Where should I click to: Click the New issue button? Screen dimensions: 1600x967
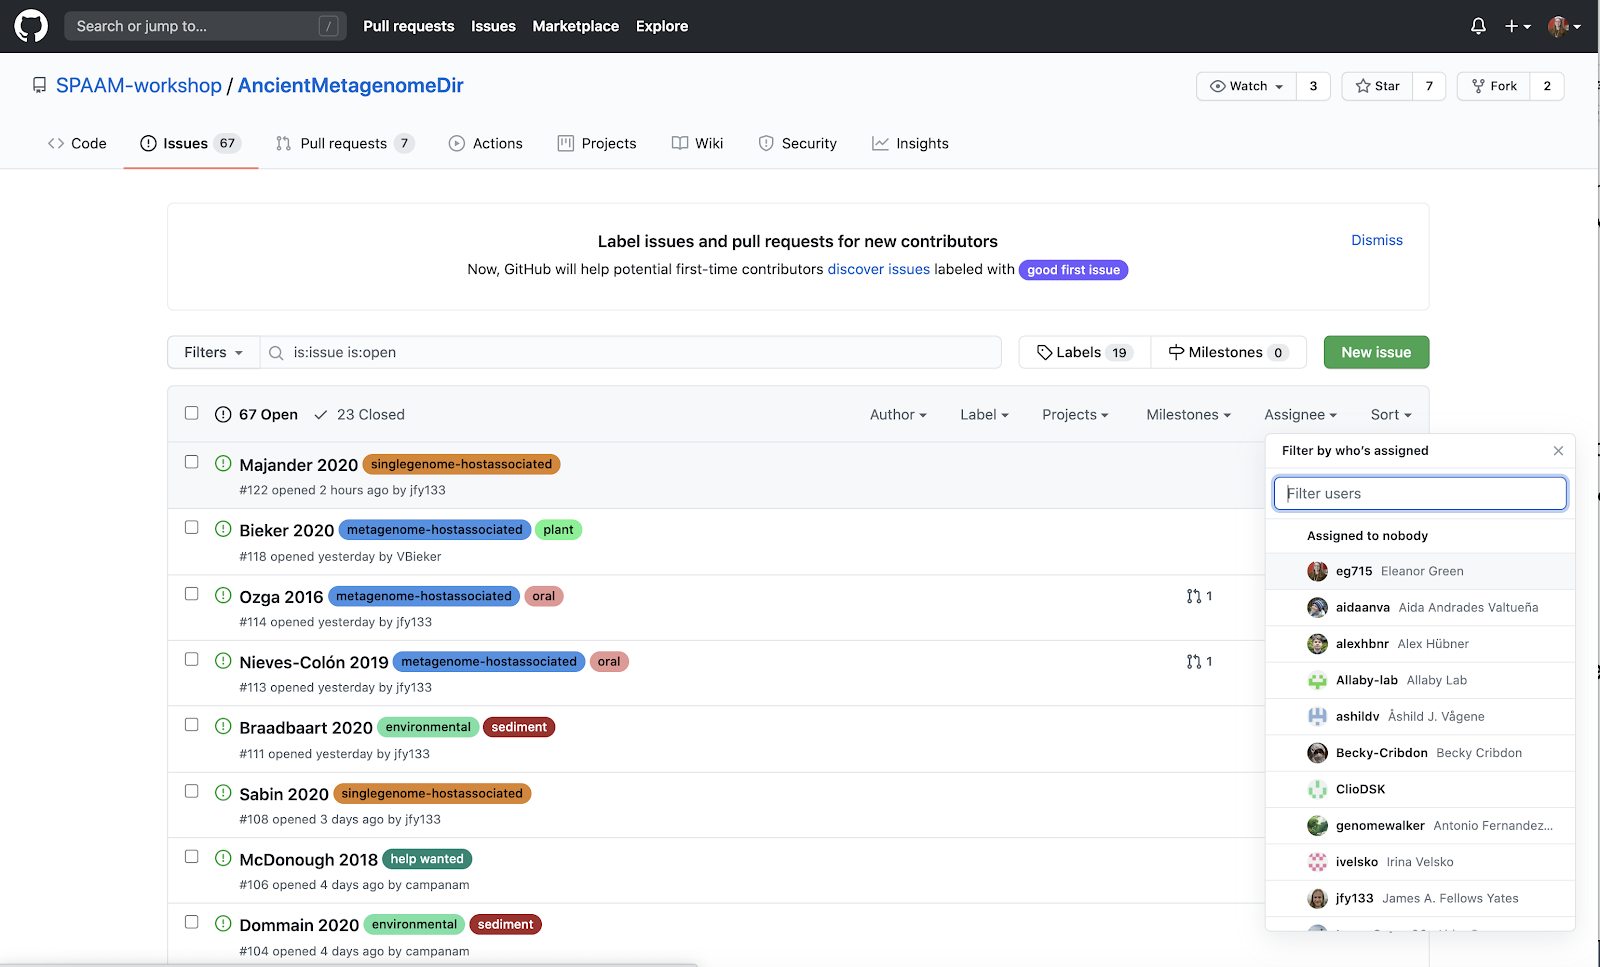pos(1376,352)
